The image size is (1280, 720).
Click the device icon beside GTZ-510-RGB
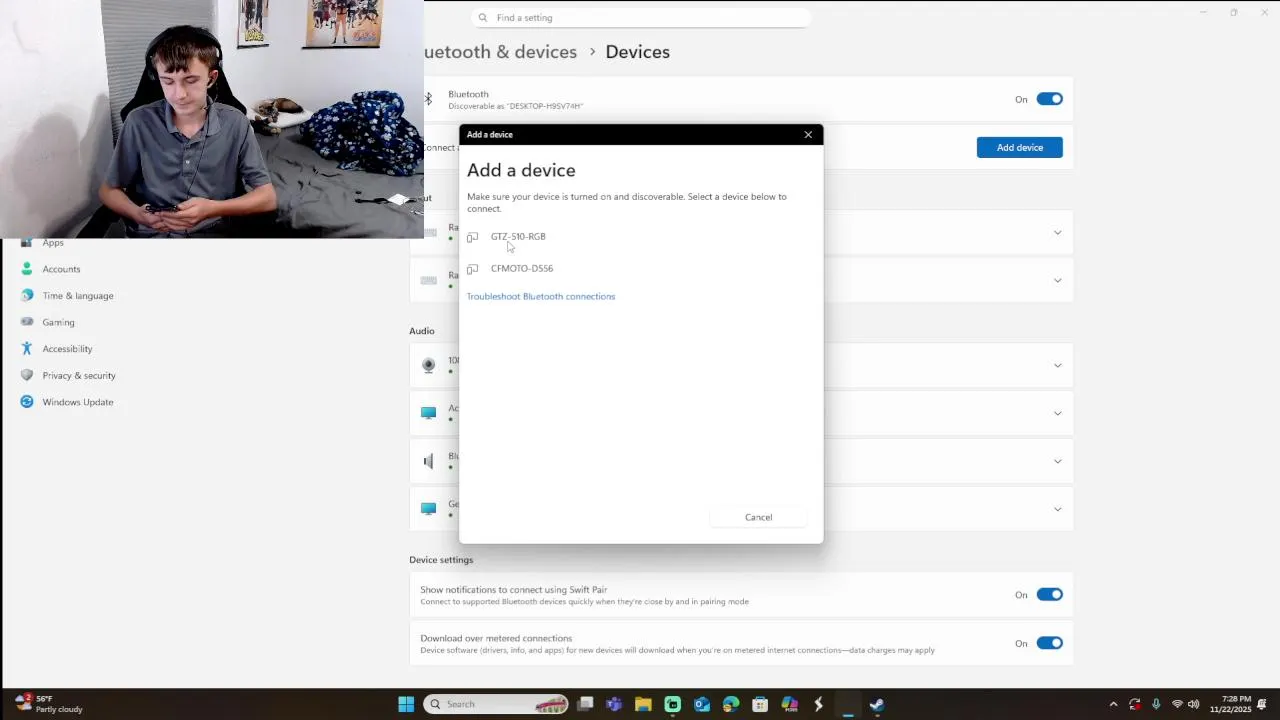tap(472, 237)
